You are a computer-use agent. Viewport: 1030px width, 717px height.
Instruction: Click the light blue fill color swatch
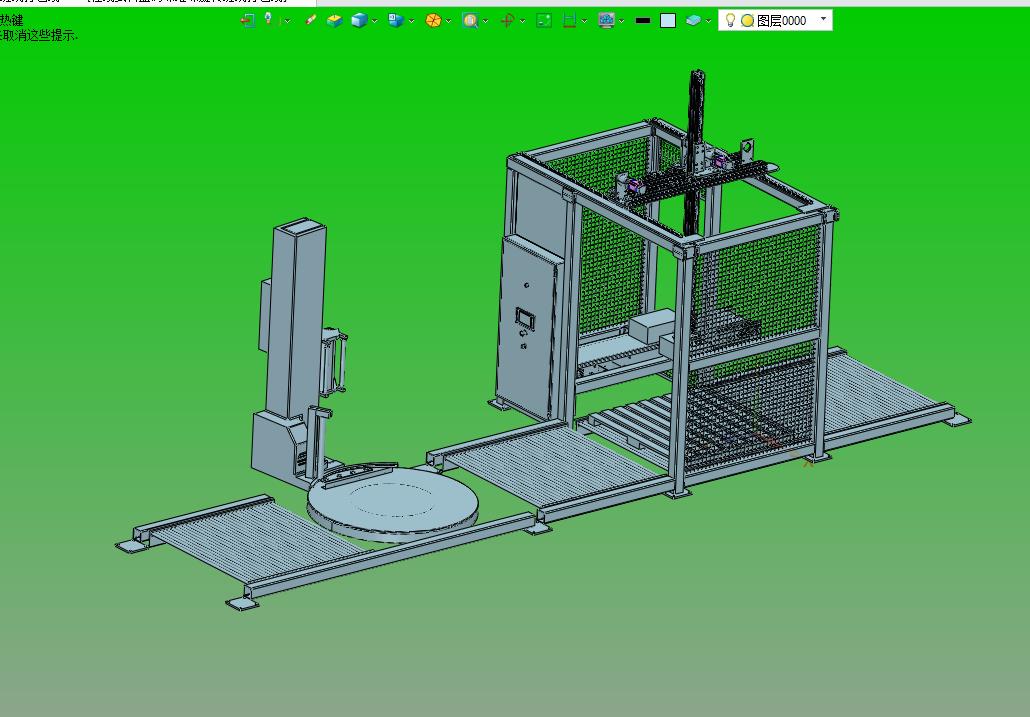[668, 20]
